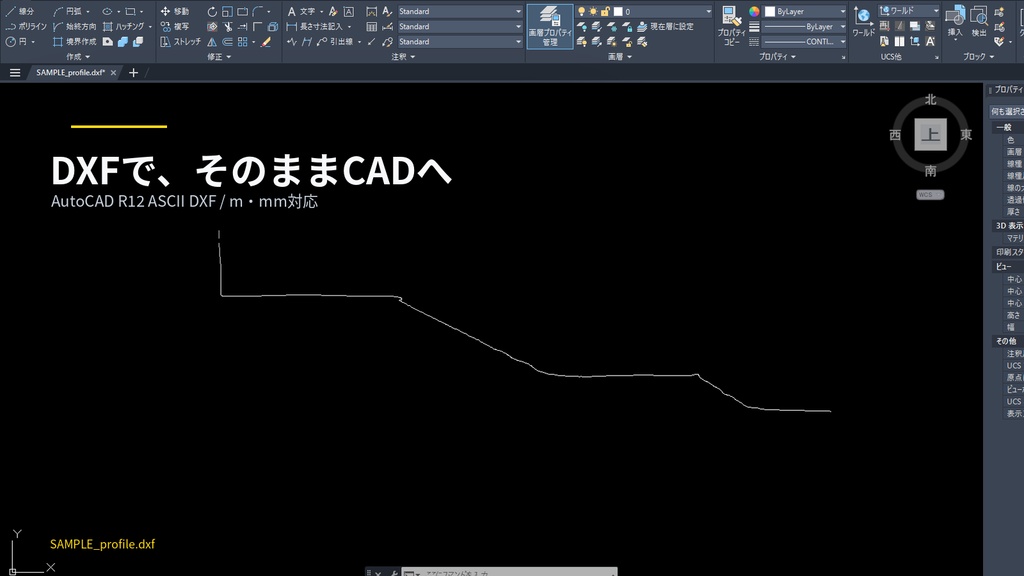Switch to SAMPLE_profile.dxf tab

click(x=70, y=72)
